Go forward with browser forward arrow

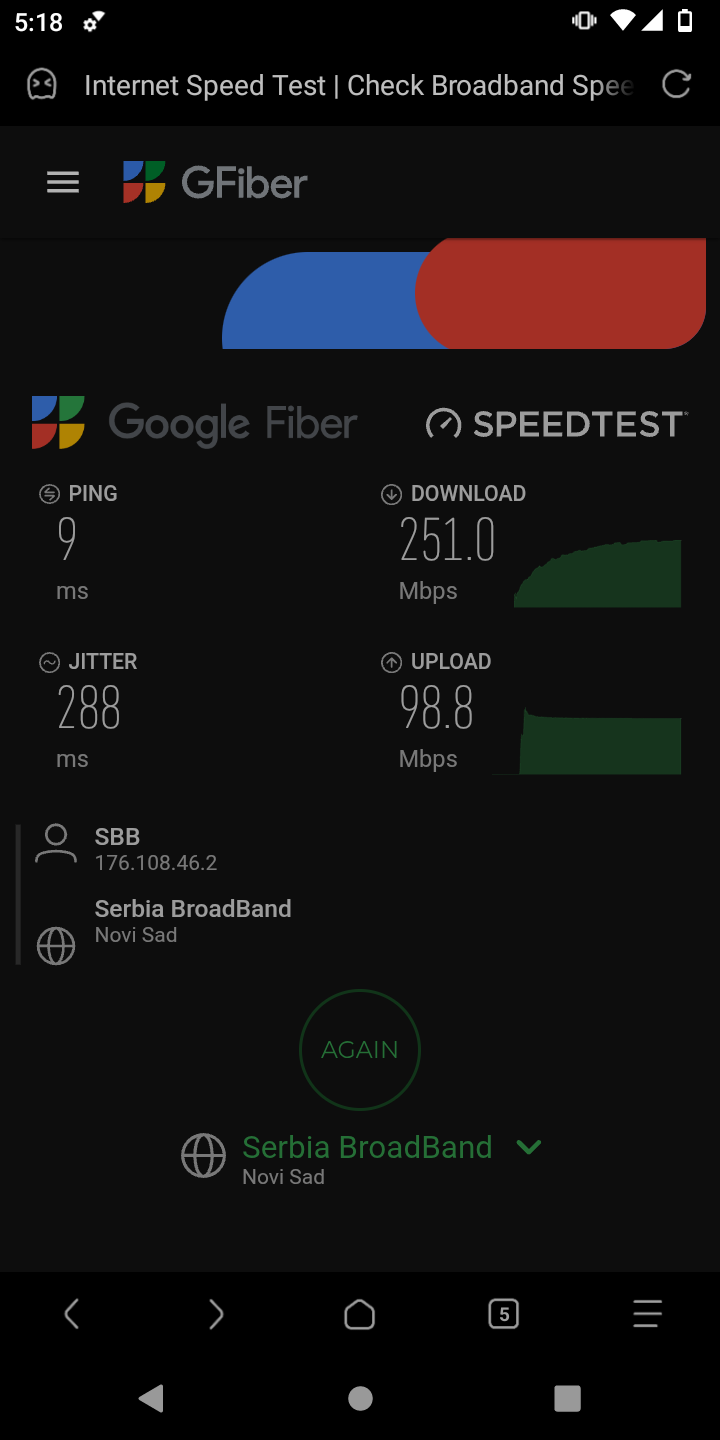pyautogui.click(x=216, y=1314)
